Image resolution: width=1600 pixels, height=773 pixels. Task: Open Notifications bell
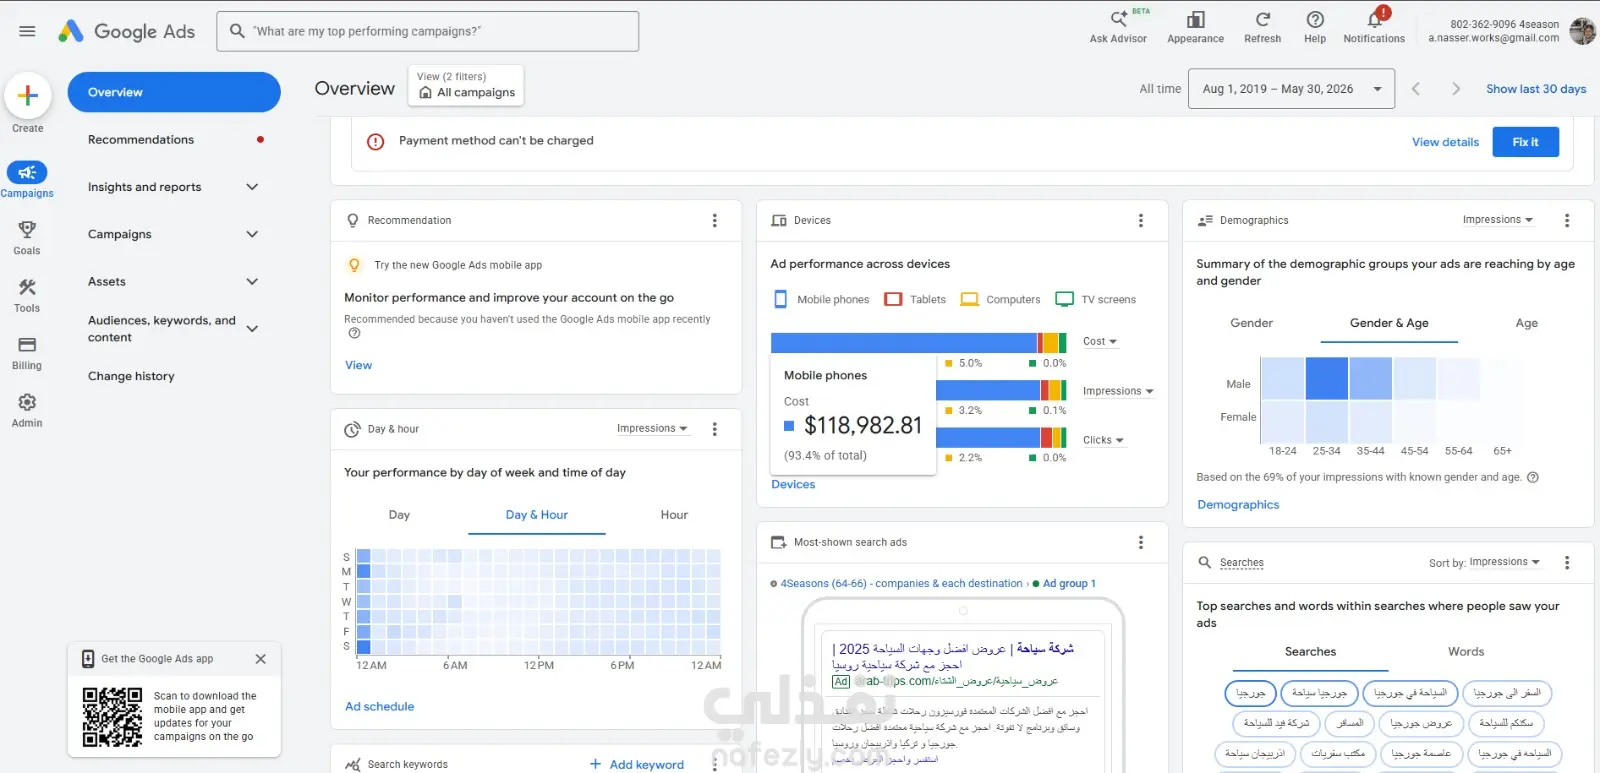click(1374, 27)
